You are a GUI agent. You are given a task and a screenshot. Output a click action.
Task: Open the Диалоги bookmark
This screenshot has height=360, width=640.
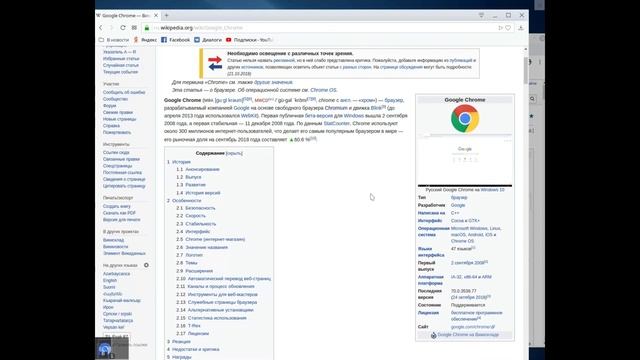click(x=208, y=40)
